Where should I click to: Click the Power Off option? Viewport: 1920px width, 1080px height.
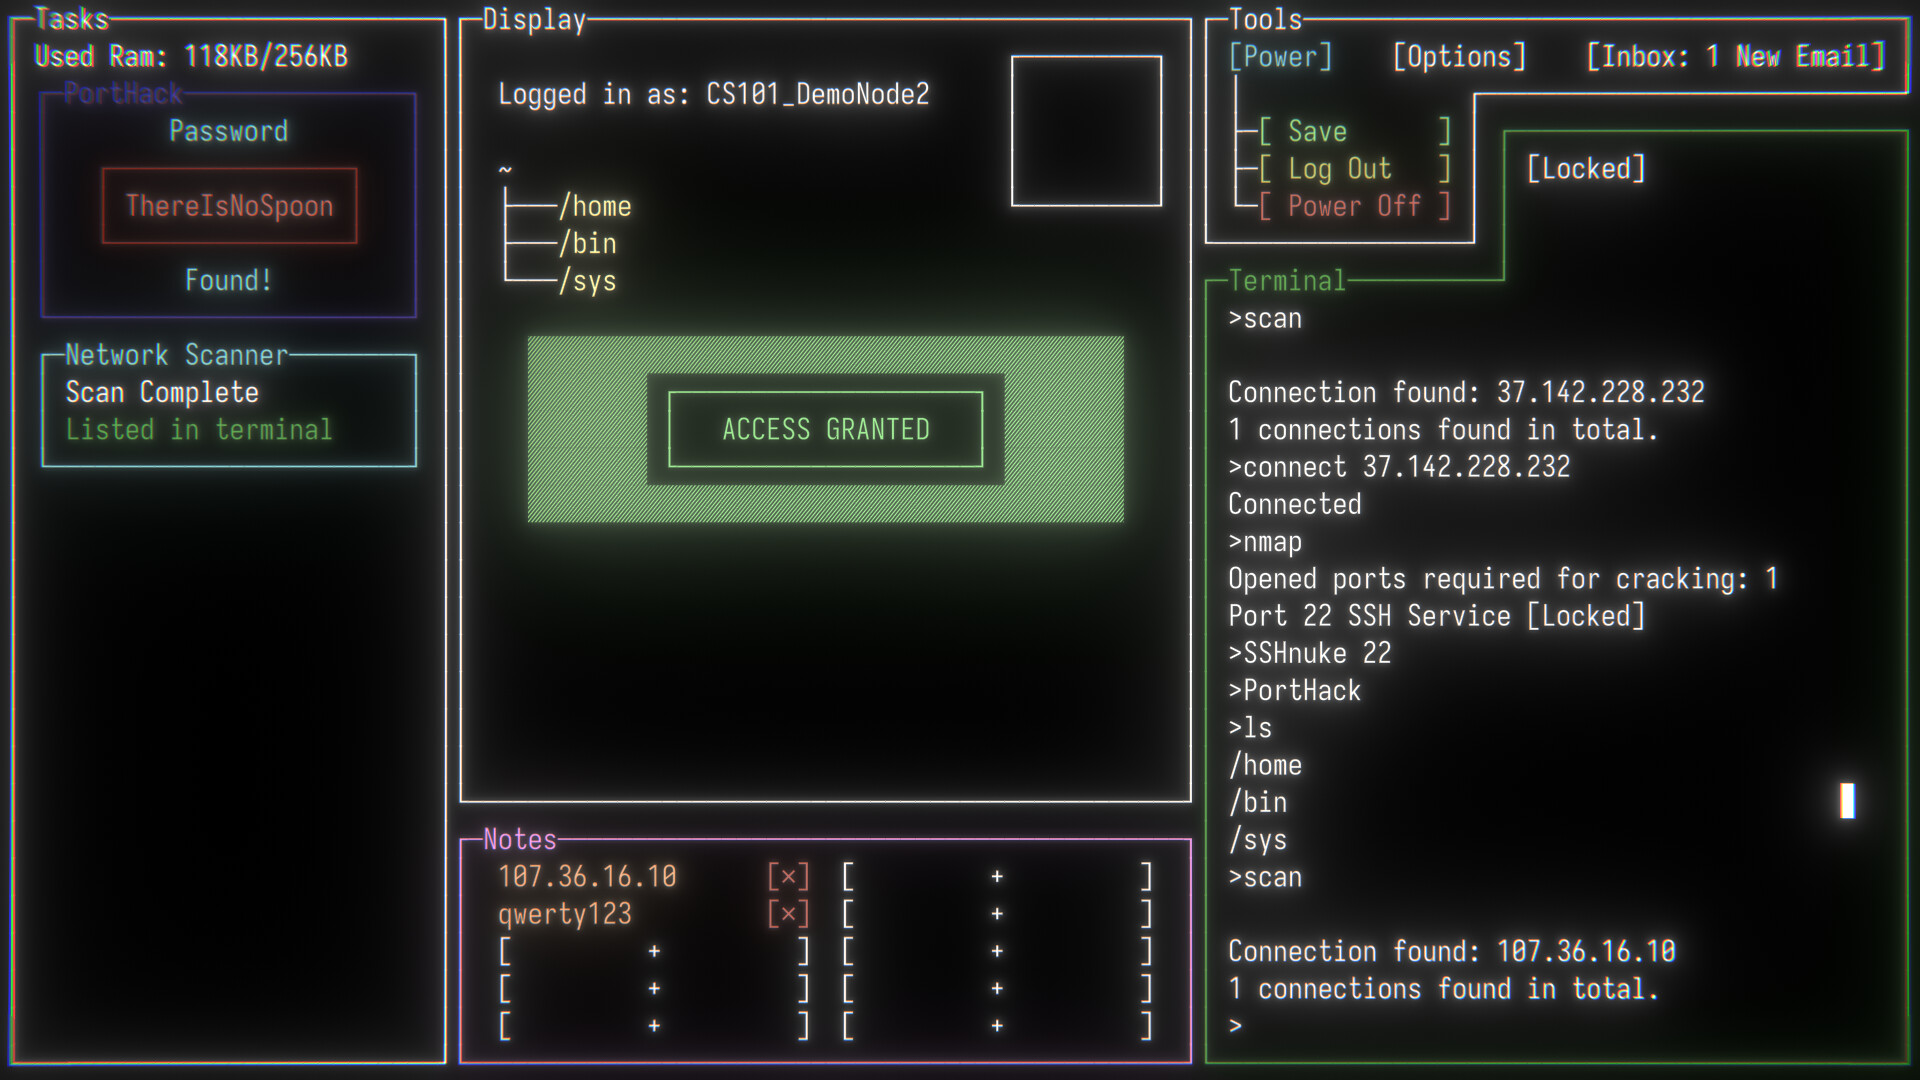pyautogui.click(x=1354, y=206)
